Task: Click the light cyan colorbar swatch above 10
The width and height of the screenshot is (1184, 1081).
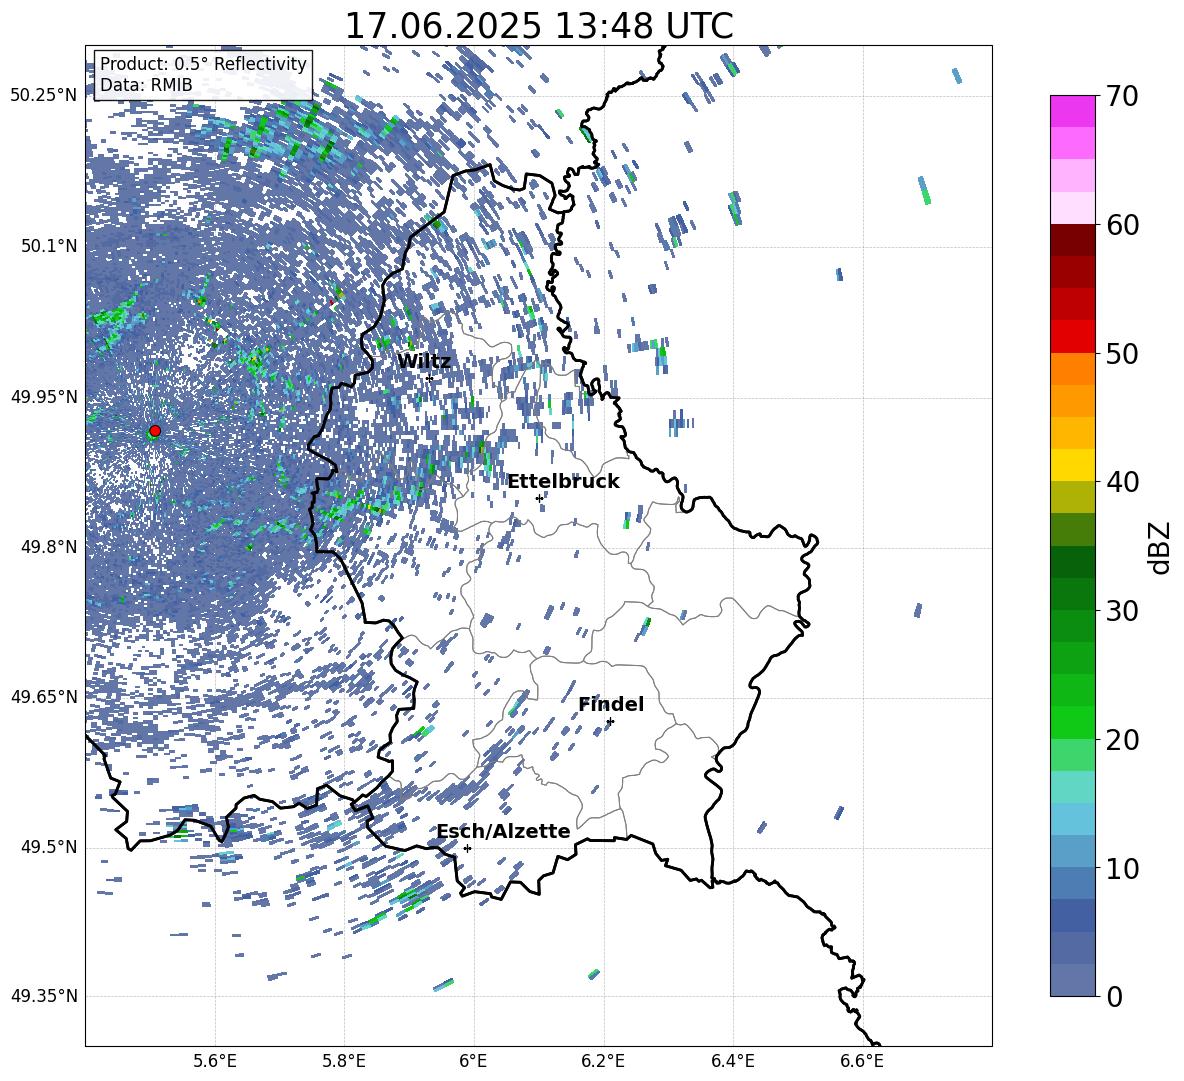Action: [x=1073, y=819]
